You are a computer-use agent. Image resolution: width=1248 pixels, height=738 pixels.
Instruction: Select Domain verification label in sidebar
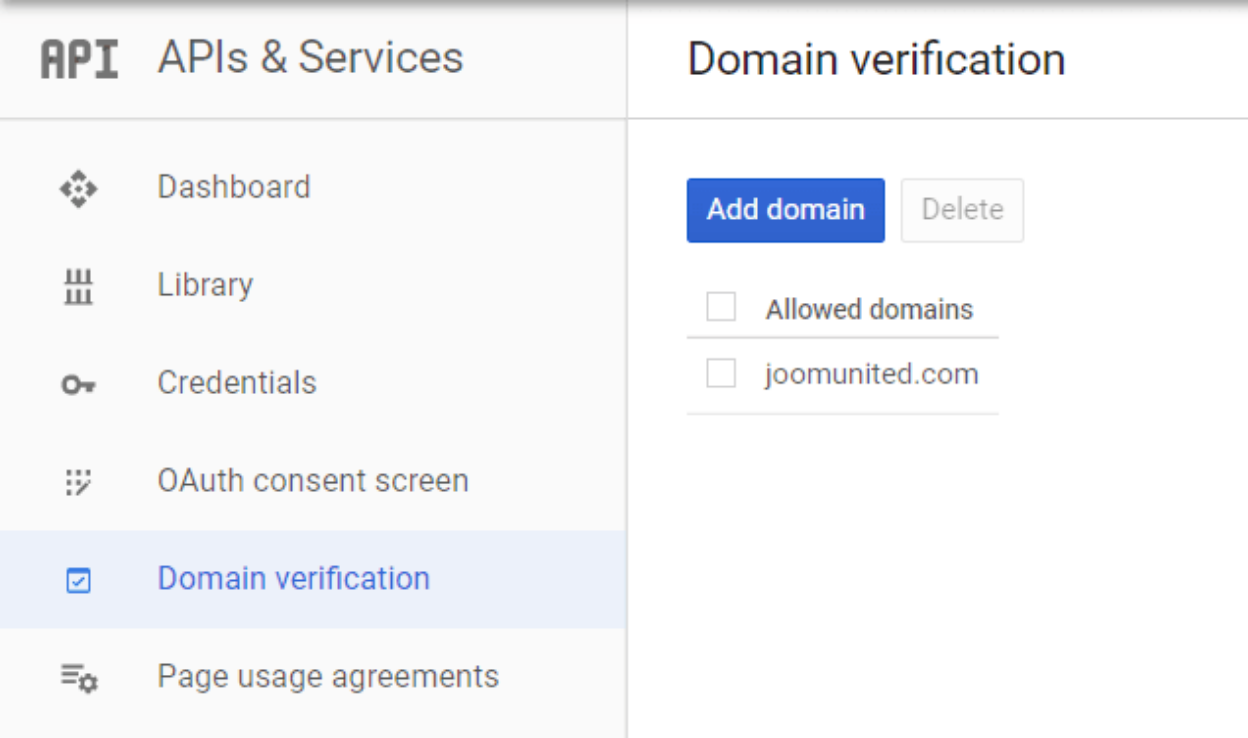click(294, 579)
